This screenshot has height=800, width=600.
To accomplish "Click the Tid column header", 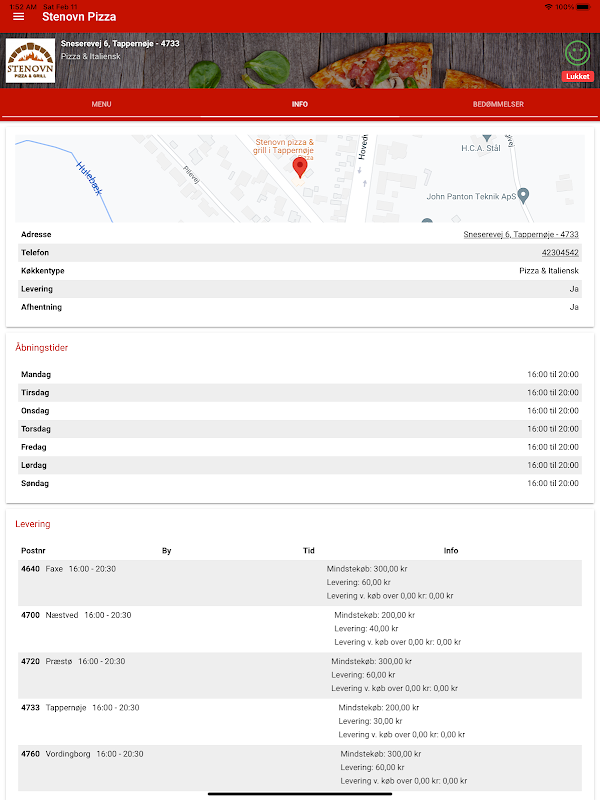I will tap(309, 551).
